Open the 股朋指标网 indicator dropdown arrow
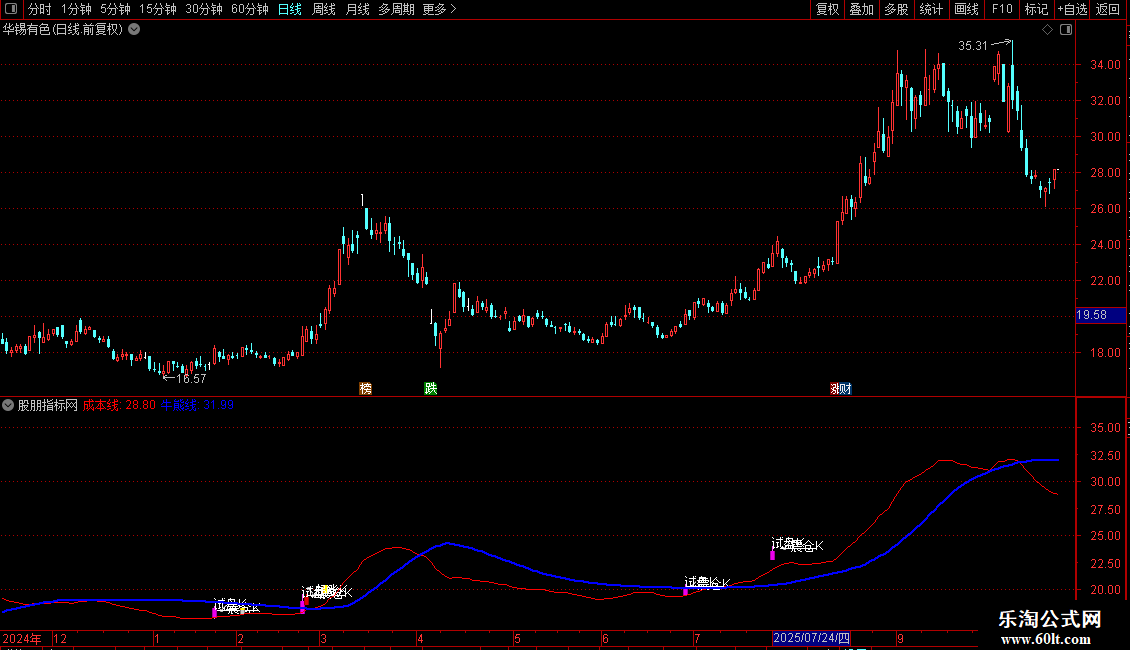 [8, 405]
